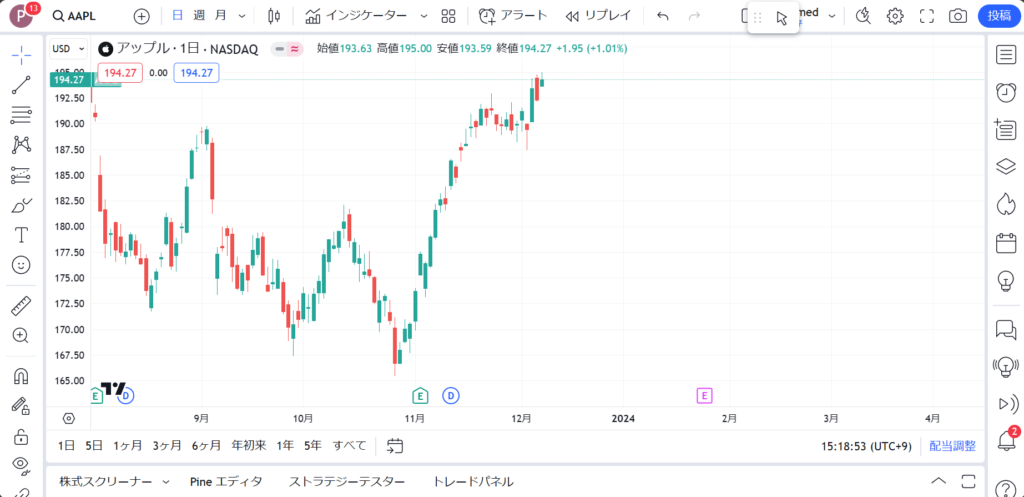1024x497 pixels.
Task: Toggle magnet mode on
Action: [21, 377]
